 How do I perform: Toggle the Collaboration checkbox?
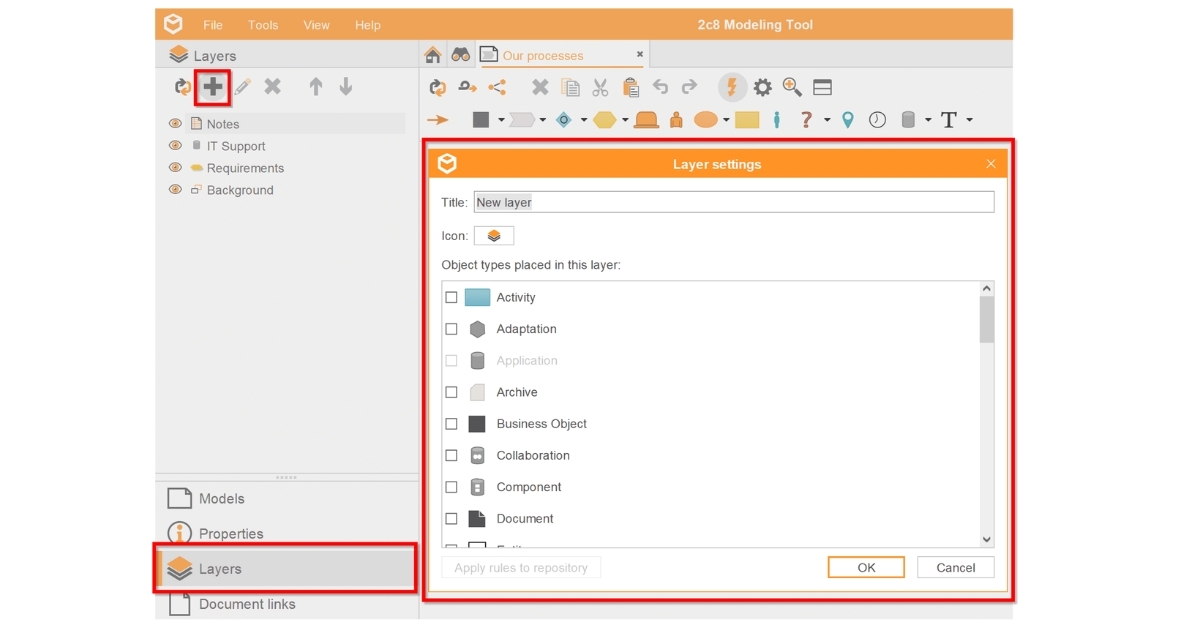(x=451, y=455)
